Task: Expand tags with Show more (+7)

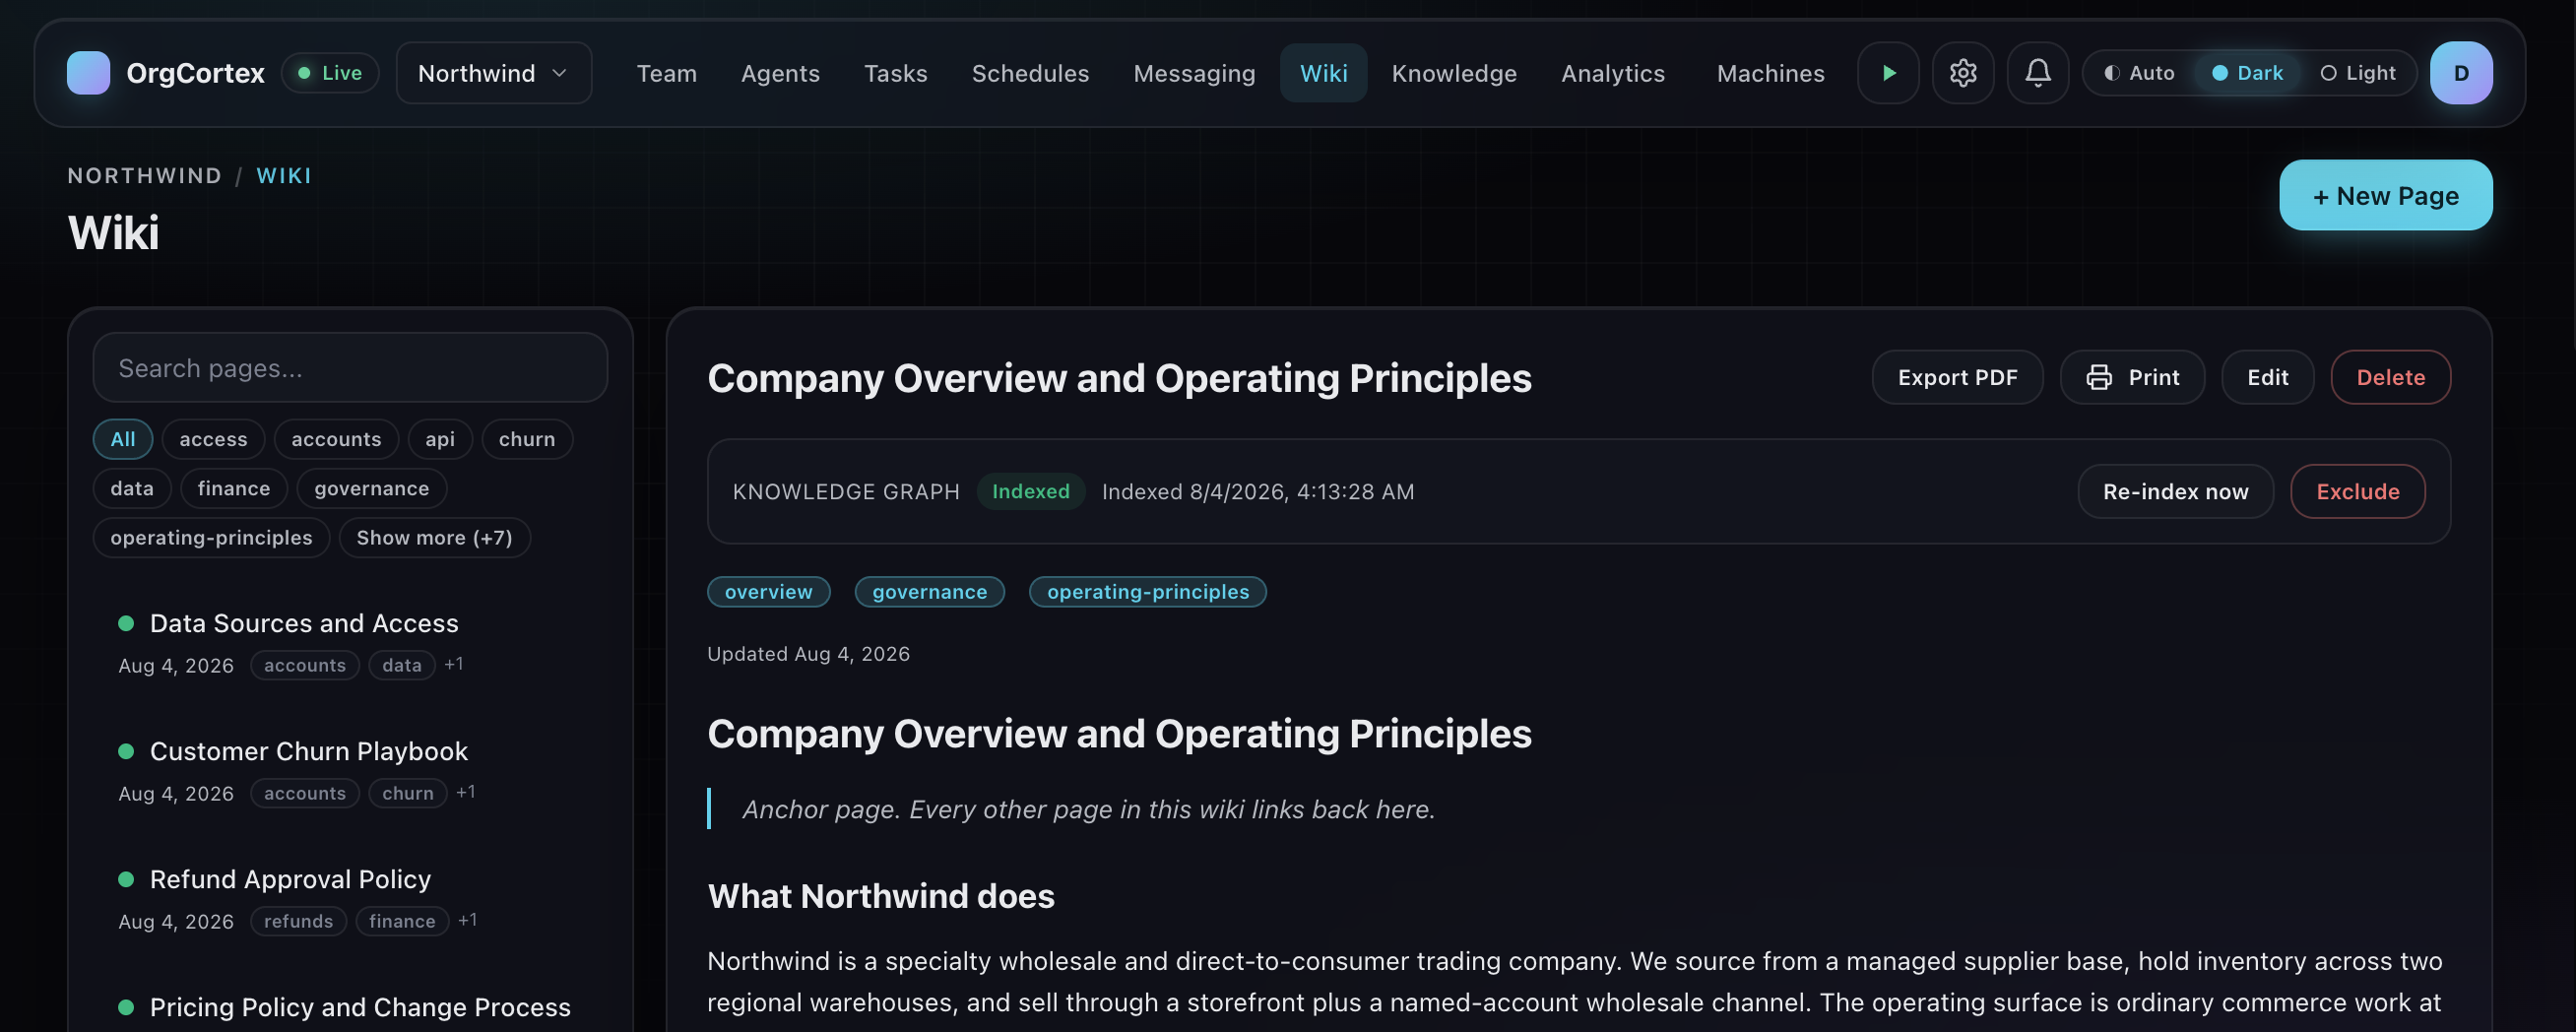Action: pyautogui.click(x=434, y=538)
